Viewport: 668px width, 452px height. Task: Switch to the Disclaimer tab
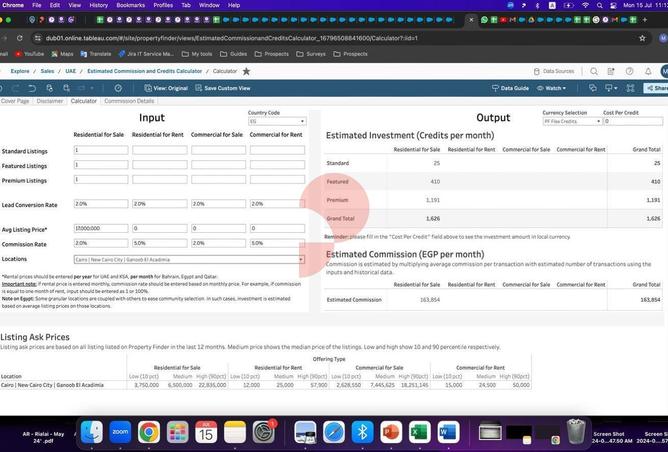point(50,101)
